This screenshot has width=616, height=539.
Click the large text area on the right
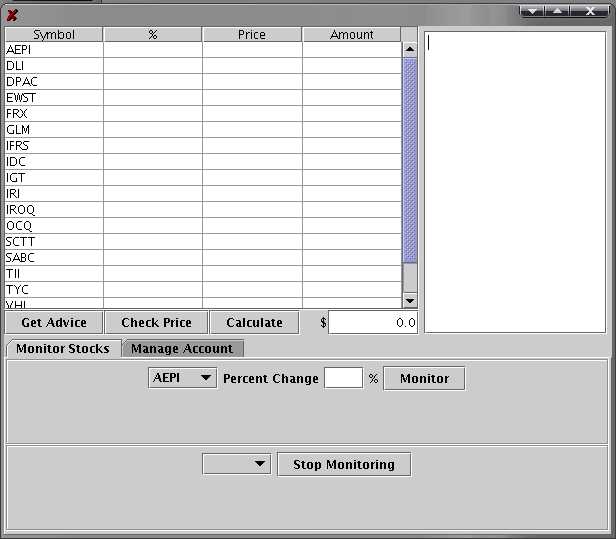515,180
